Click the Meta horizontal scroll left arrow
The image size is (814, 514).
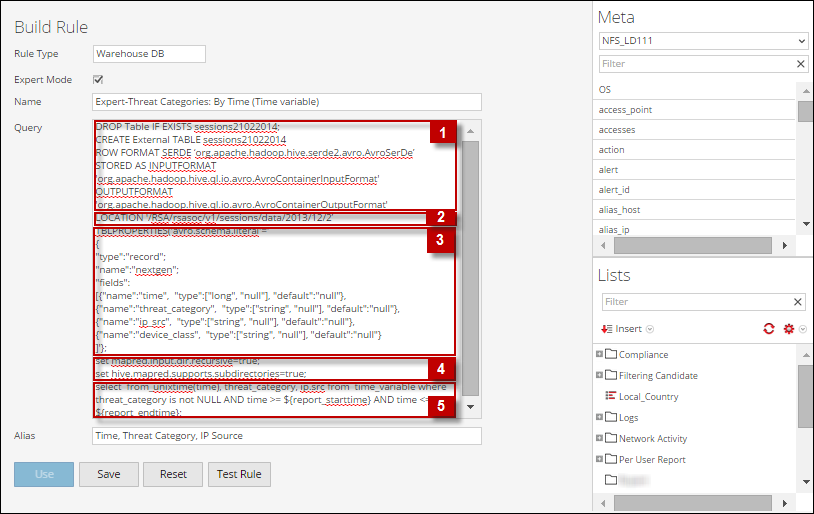tap(603, 245)
